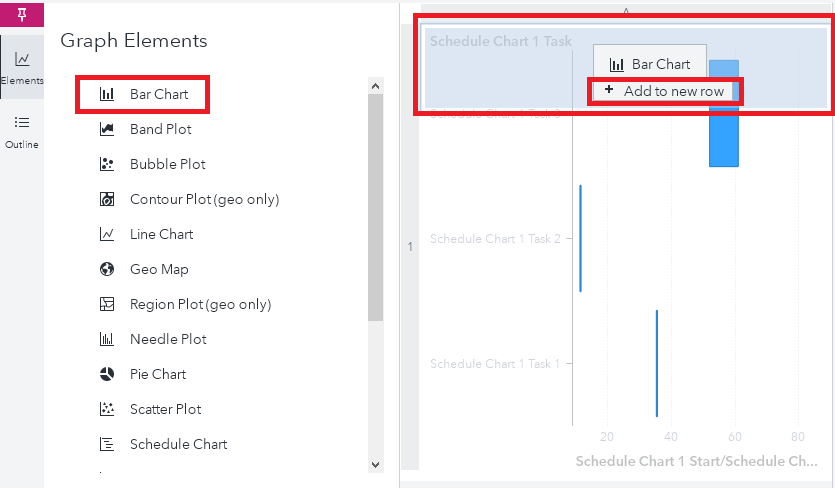This screenshot has height=488, width=835.
Task: Select the Region Plot (geo only) icon
Action: pyautogui.click(x=107, y=305)
